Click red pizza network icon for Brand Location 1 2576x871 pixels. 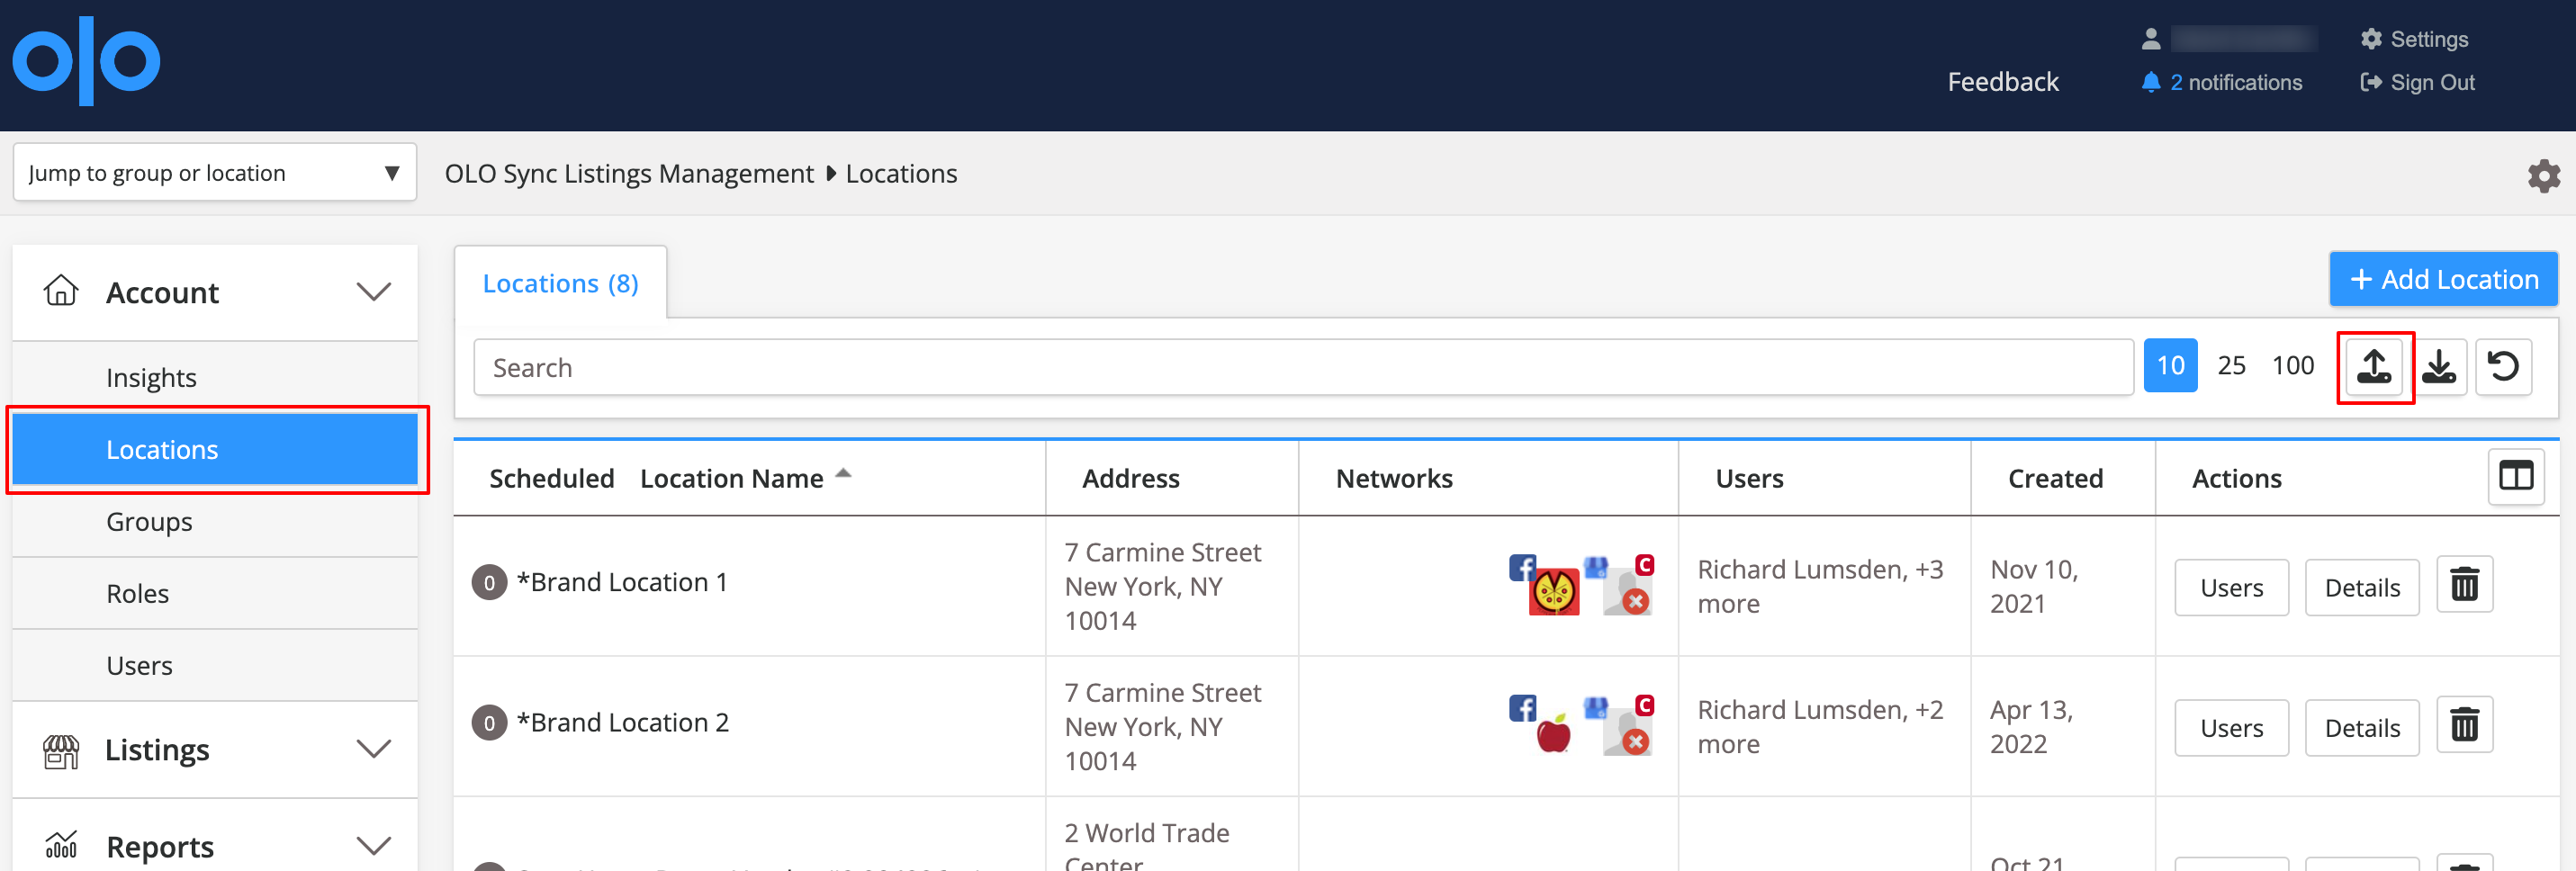1553,592
